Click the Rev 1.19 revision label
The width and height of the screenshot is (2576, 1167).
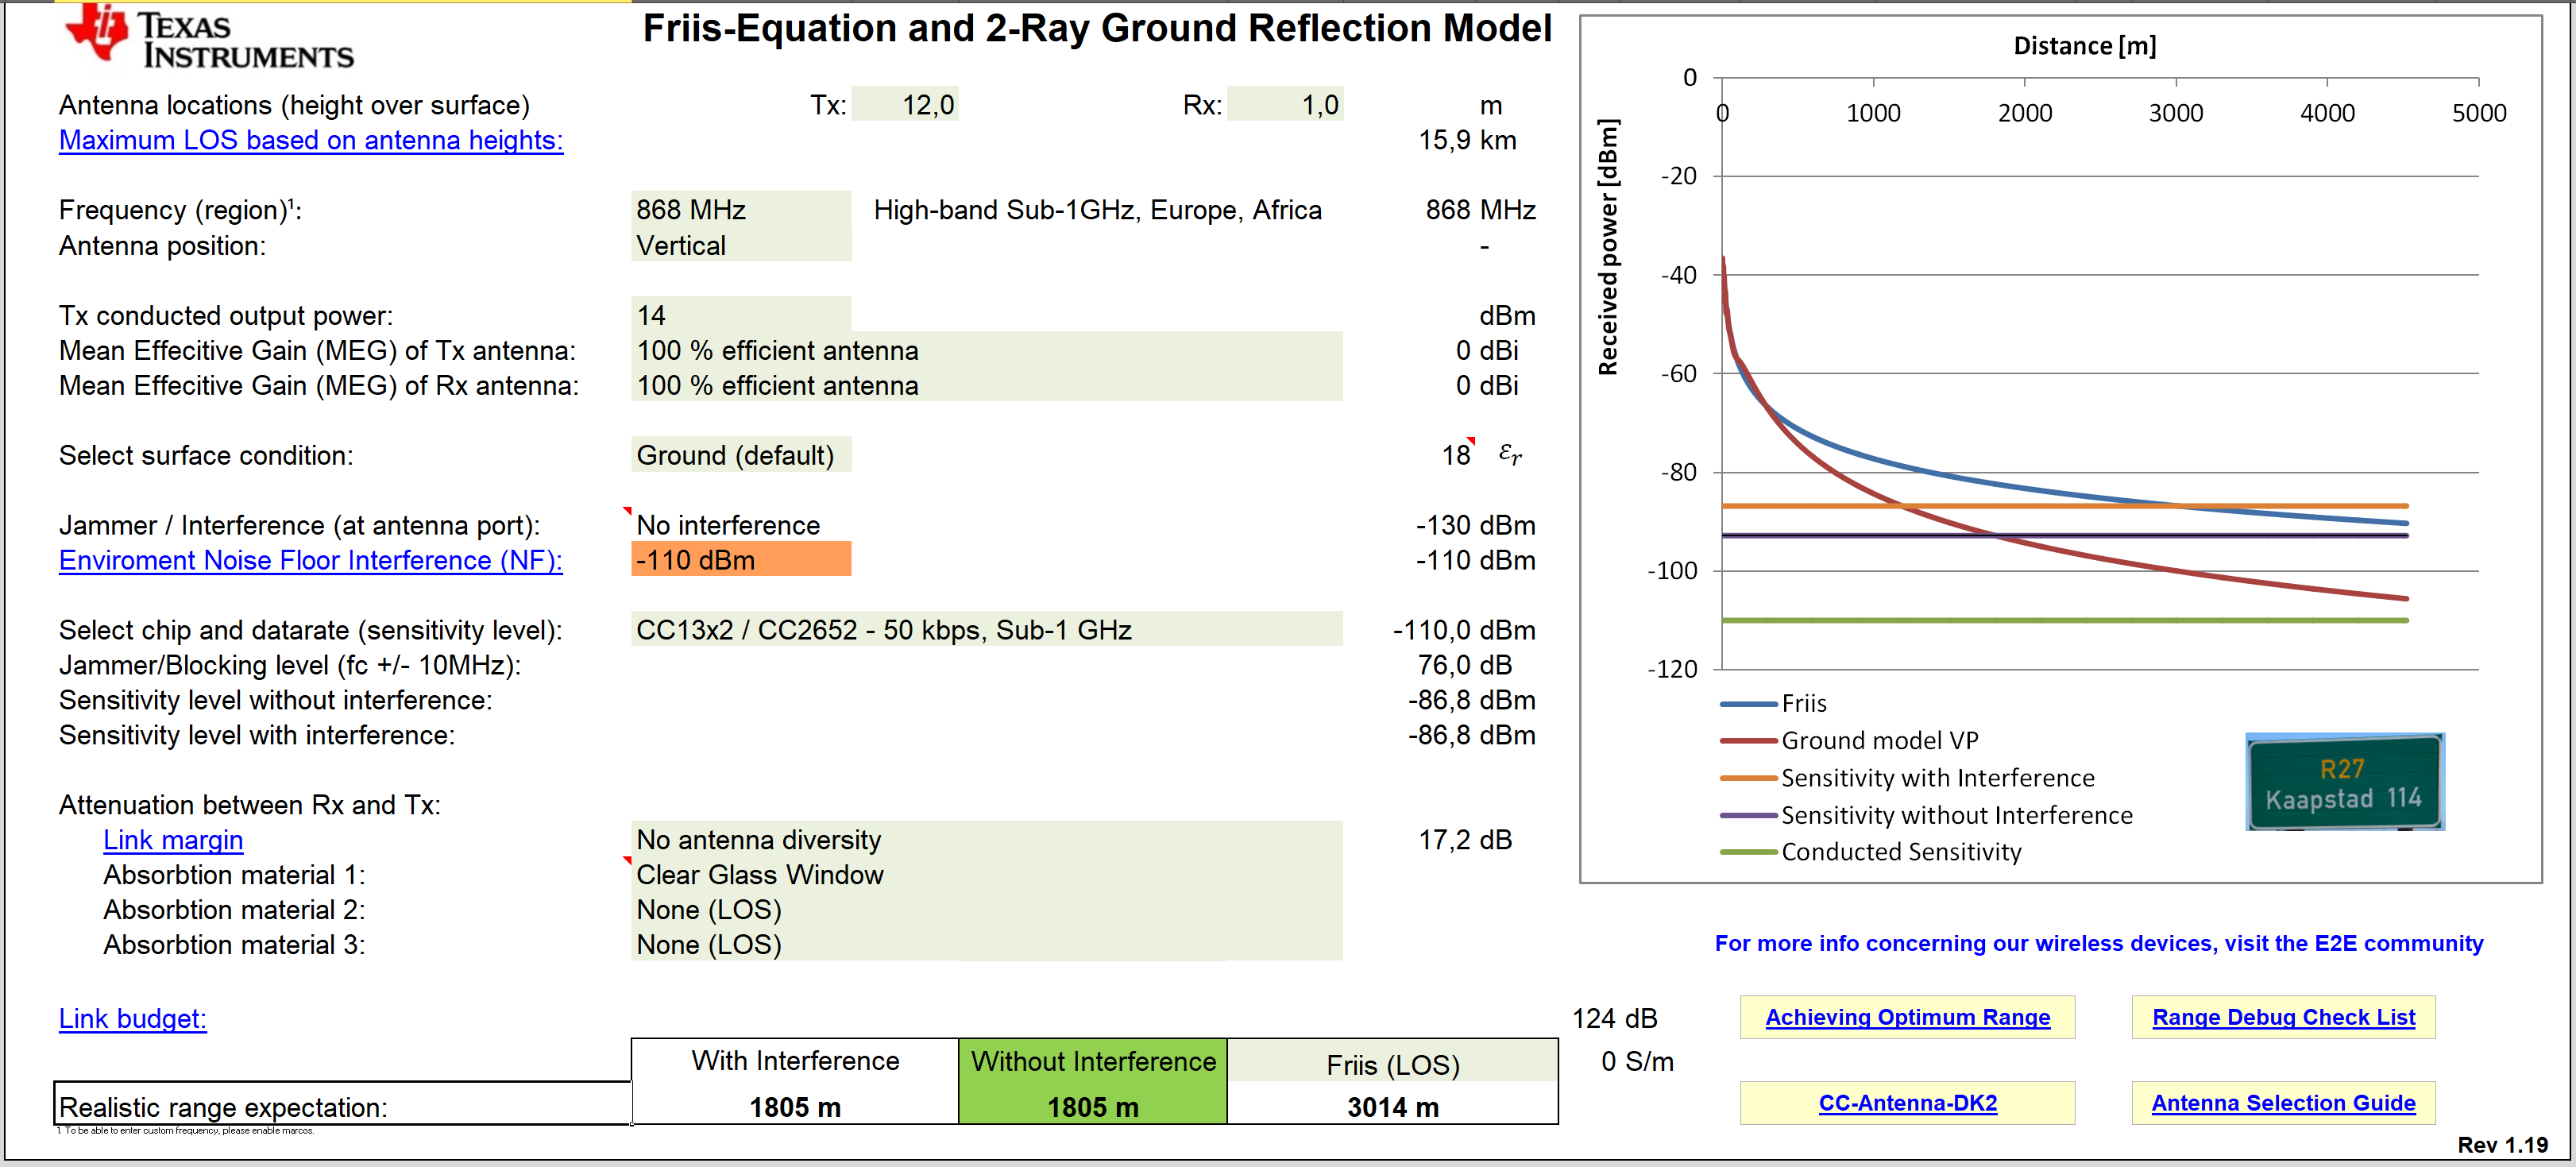pos(2502,1145)
